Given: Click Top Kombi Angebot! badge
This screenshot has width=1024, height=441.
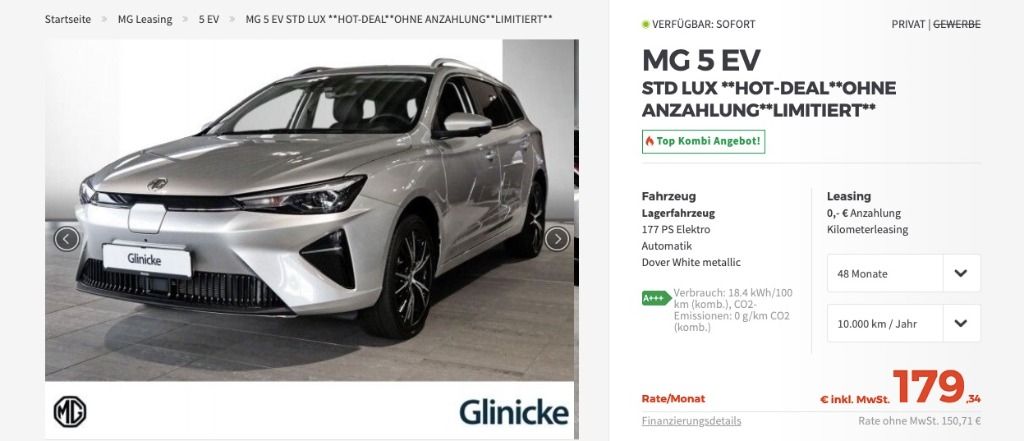Looking at the screenshot, I should 703,141.
